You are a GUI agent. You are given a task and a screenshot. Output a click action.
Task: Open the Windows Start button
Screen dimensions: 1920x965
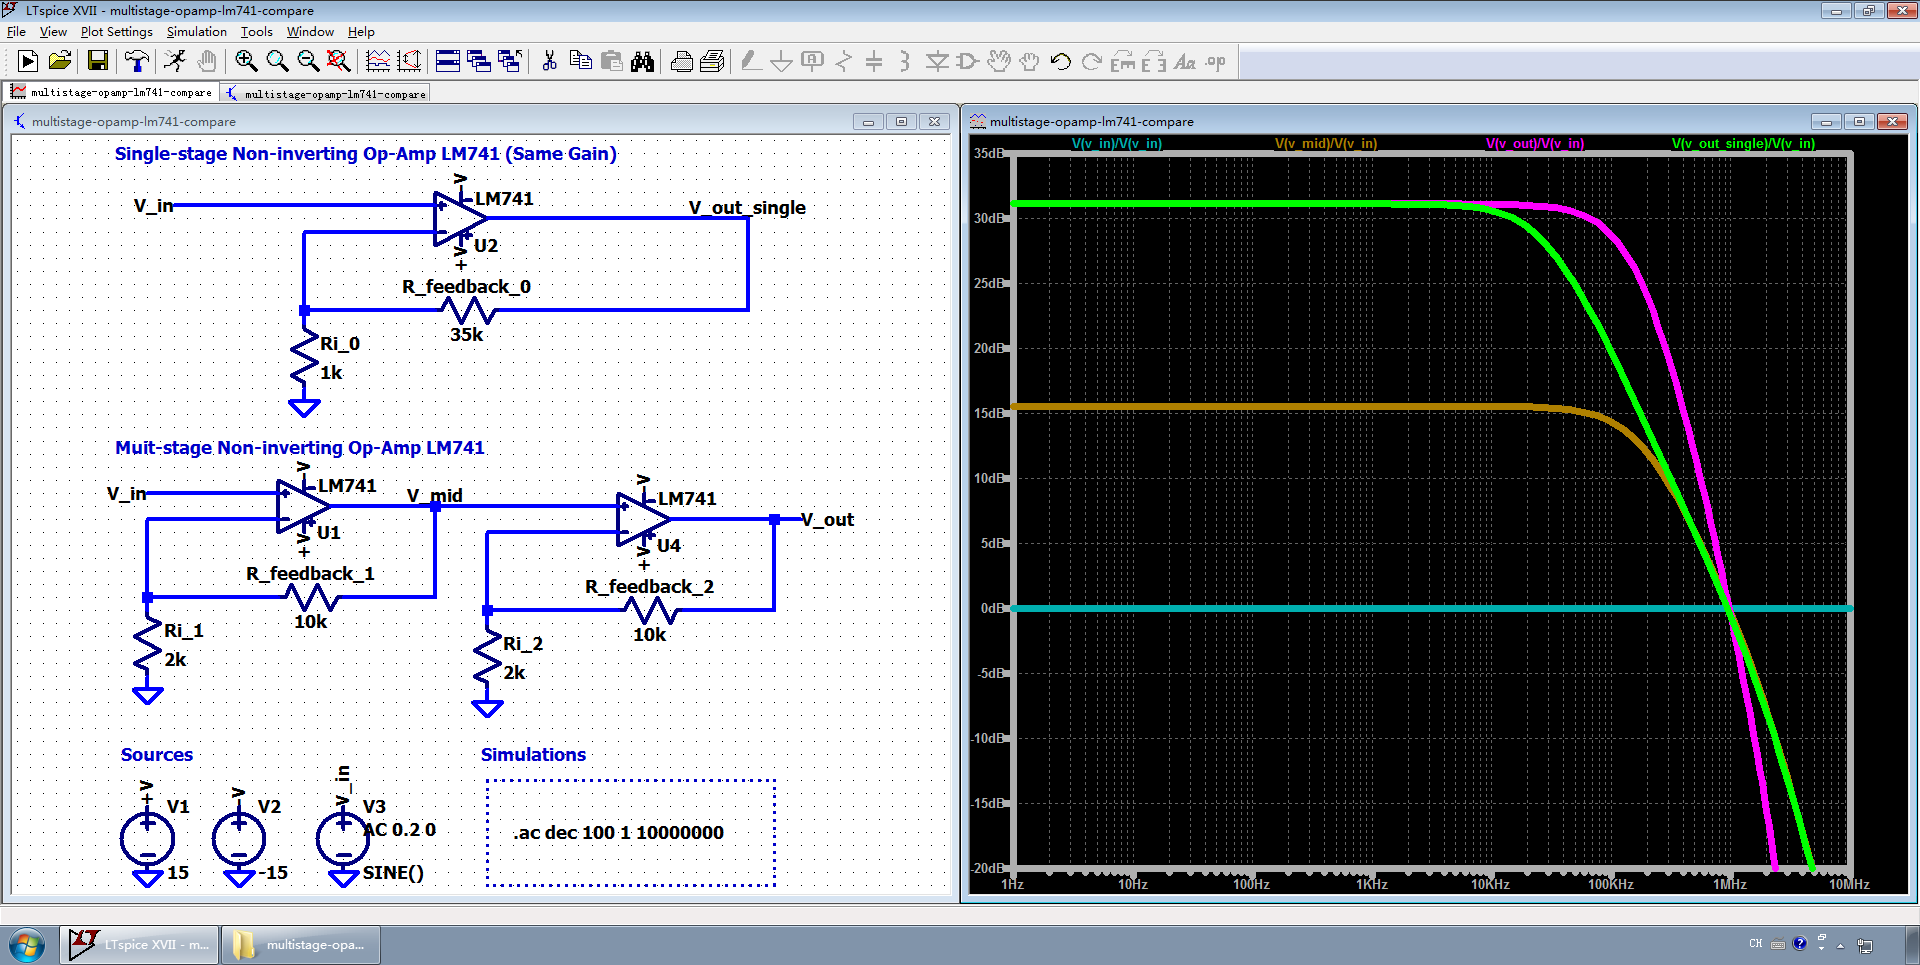coord(26,944)
